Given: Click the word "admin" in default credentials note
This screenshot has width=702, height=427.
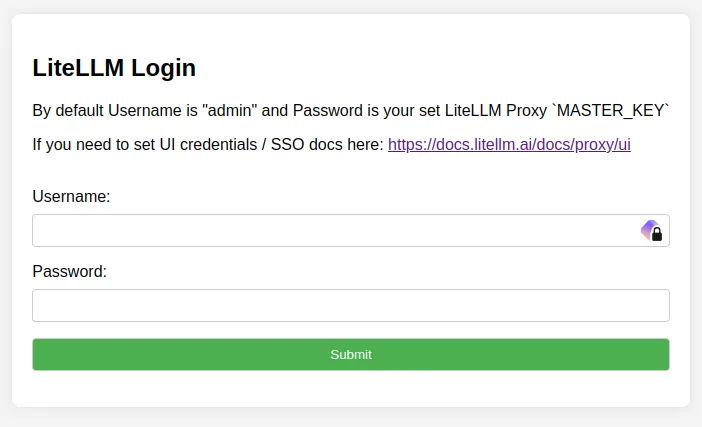Looking at the screenshot, I should 230,110.
